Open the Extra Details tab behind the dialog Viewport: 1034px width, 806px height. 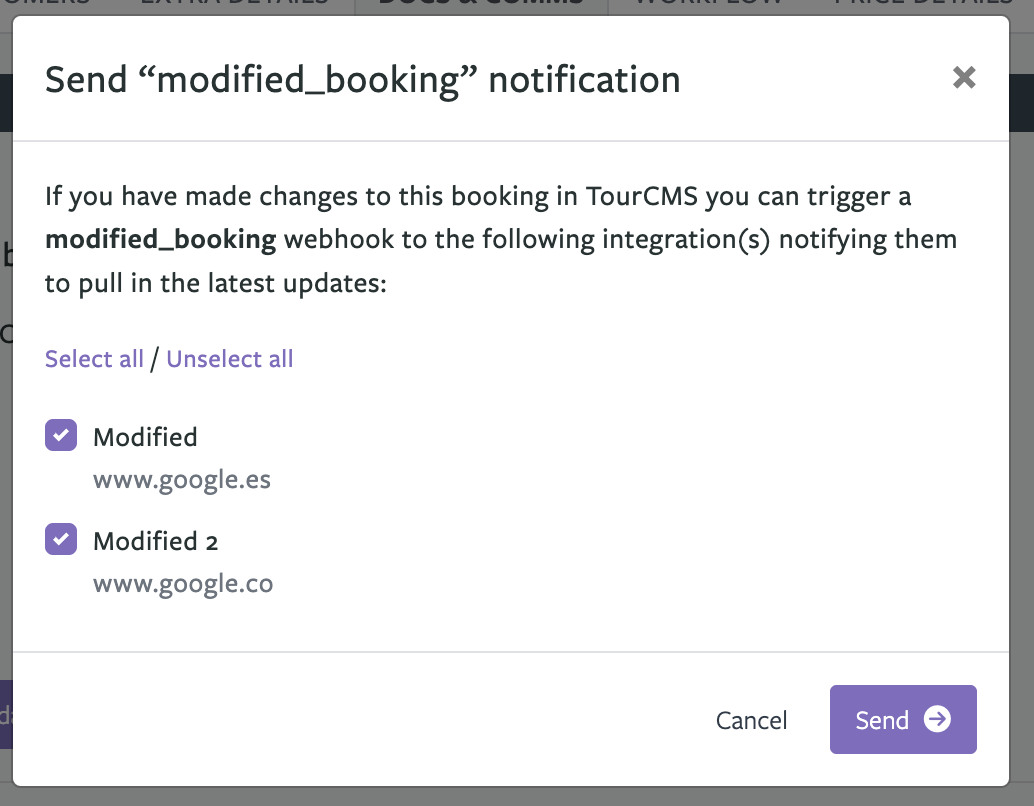(234, 3)
